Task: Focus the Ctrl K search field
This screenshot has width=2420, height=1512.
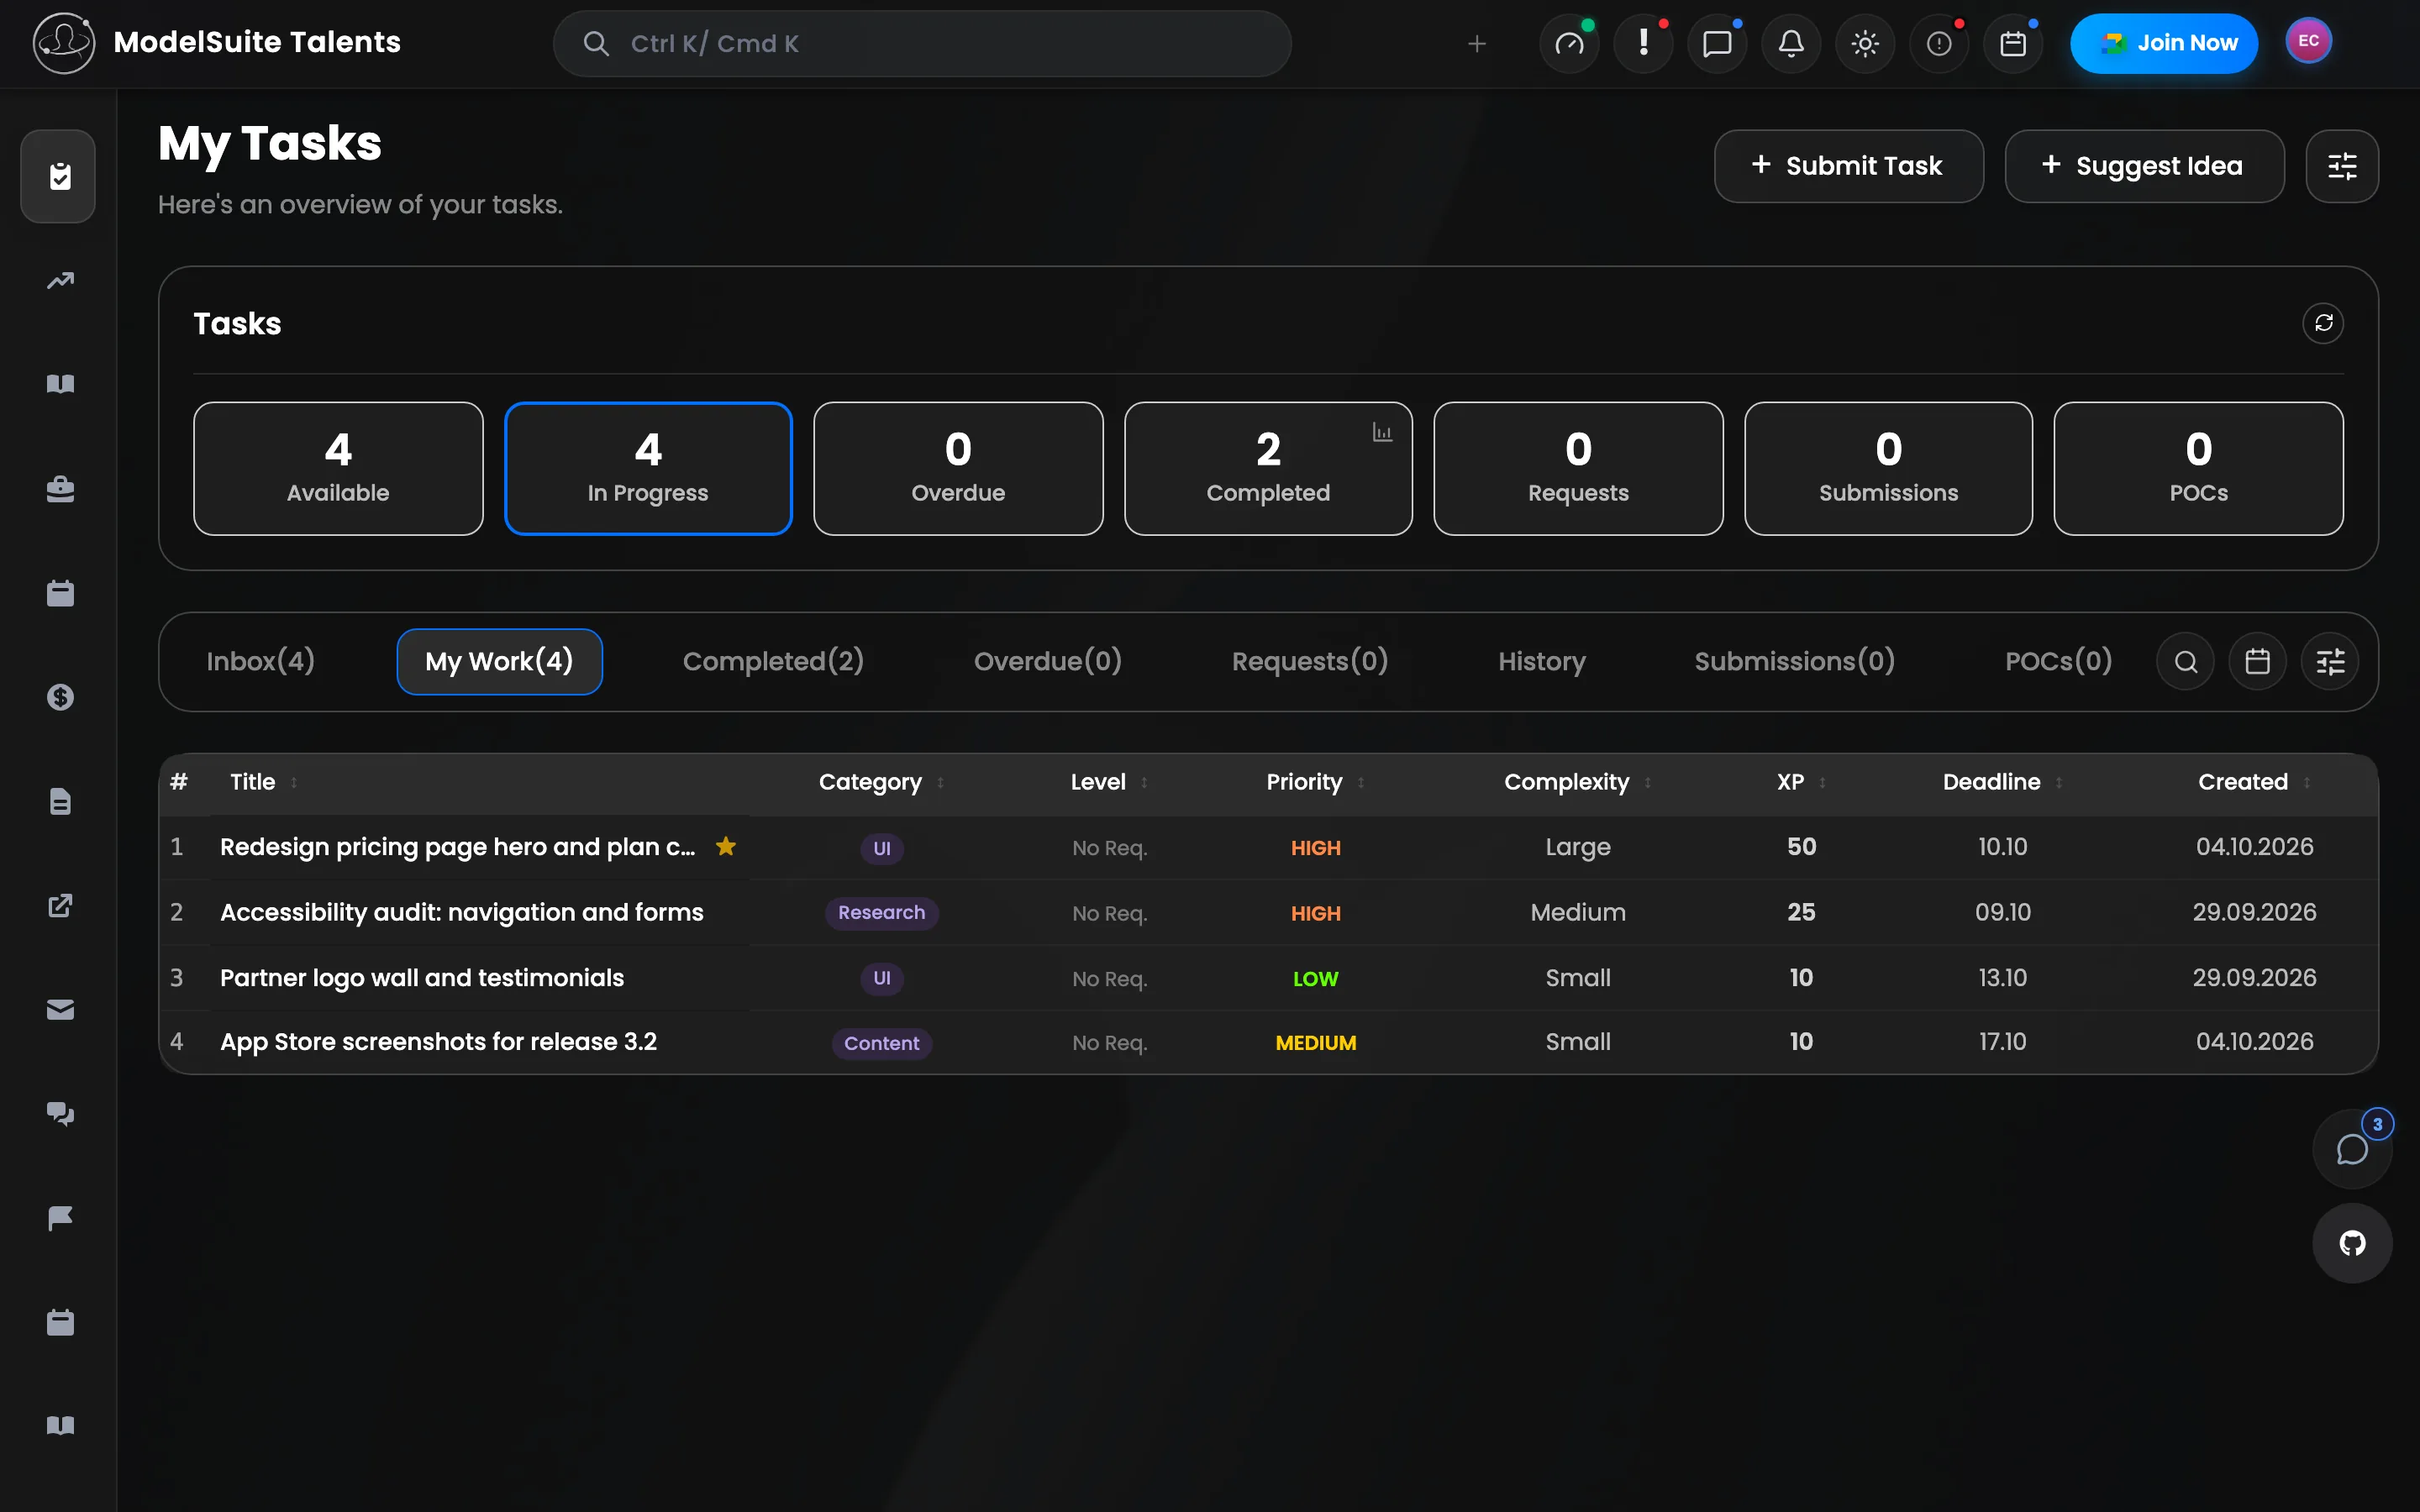Action: (x=922, y=44)
